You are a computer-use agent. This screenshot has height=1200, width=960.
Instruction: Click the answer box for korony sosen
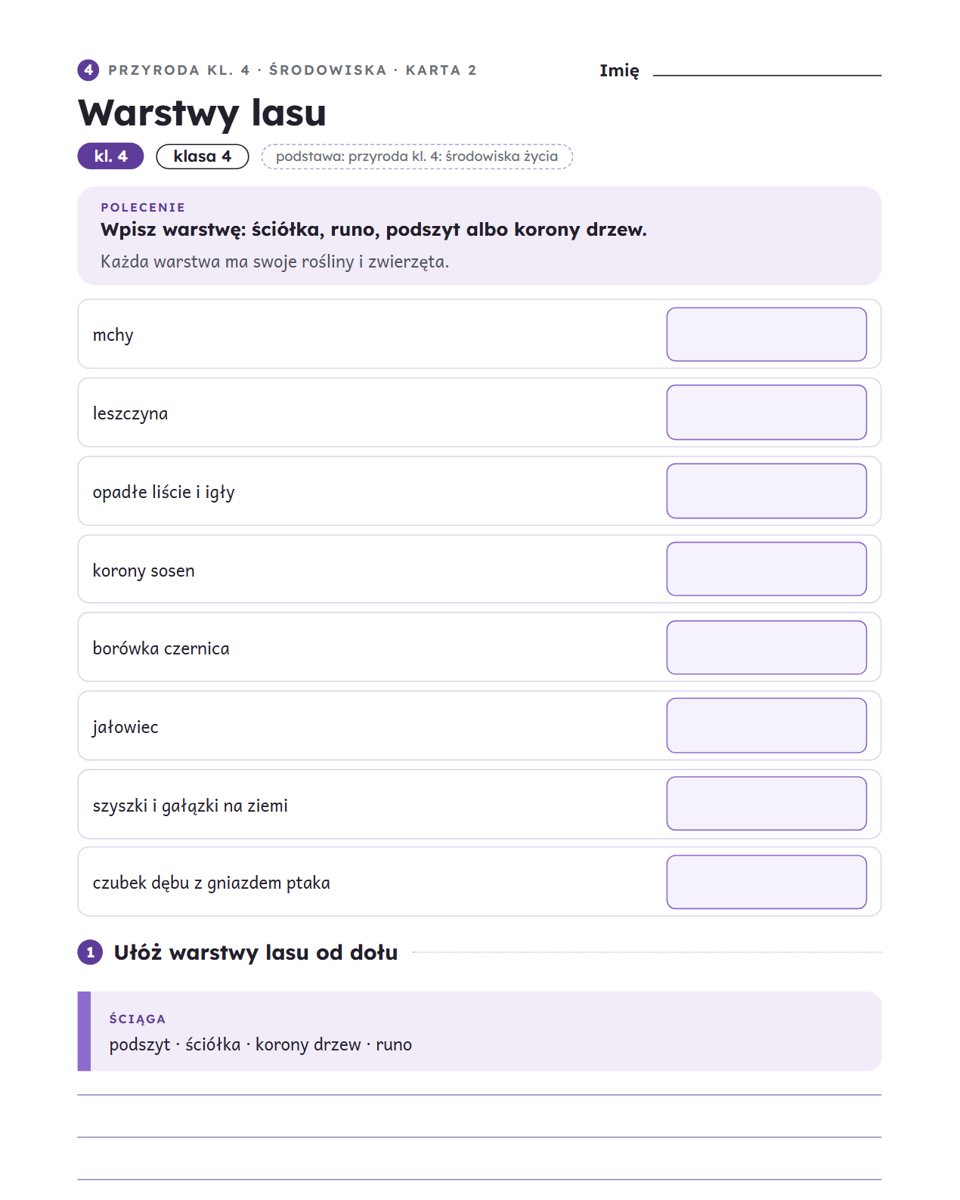coord(767,569)
